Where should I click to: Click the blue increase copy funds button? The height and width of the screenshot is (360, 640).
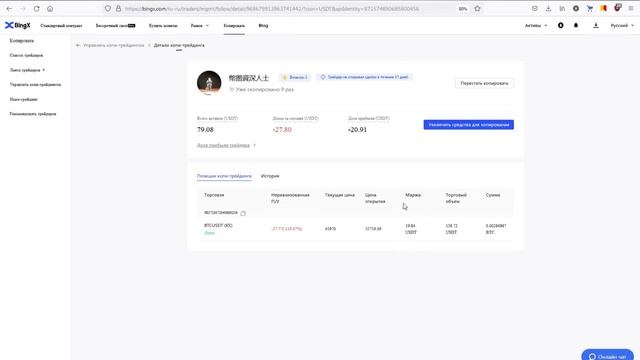[469, 124]
